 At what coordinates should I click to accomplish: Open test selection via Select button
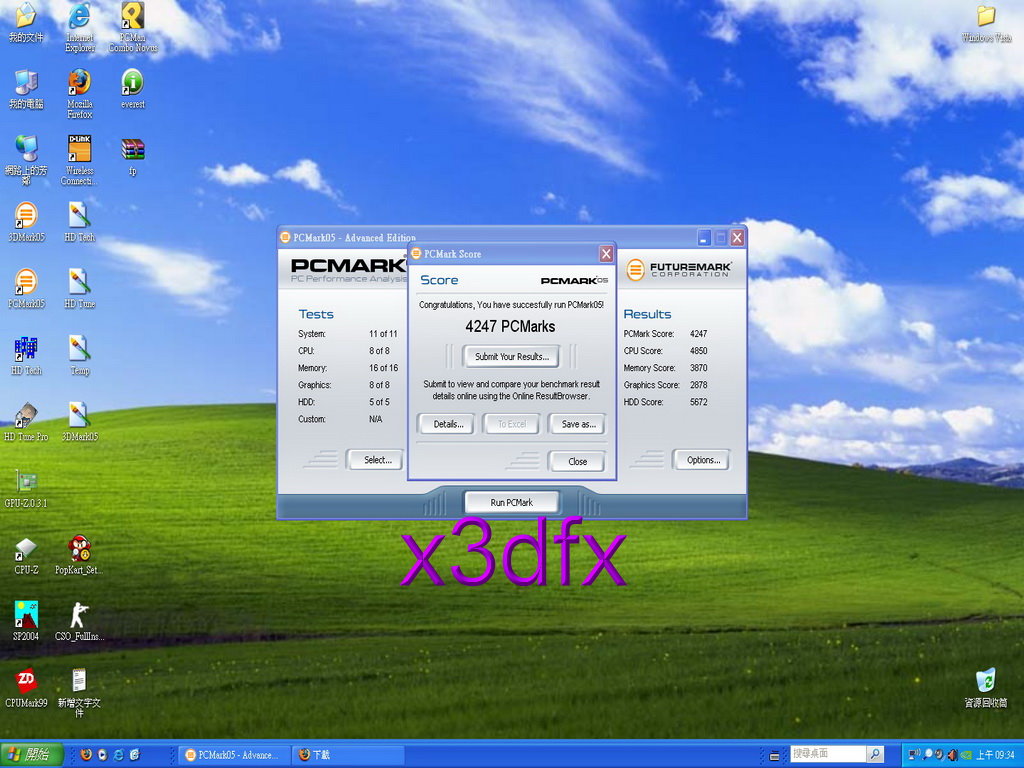pos(377,460)
